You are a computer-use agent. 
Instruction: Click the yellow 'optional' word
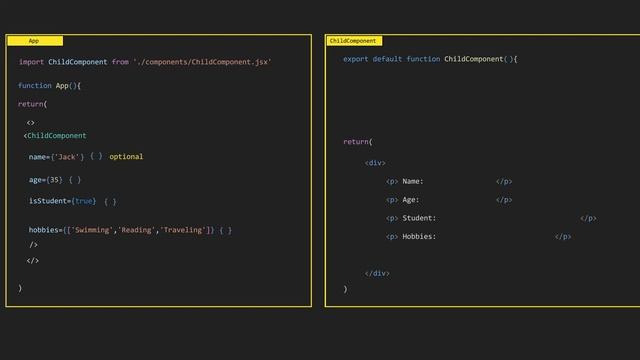[x=126, y=157]
